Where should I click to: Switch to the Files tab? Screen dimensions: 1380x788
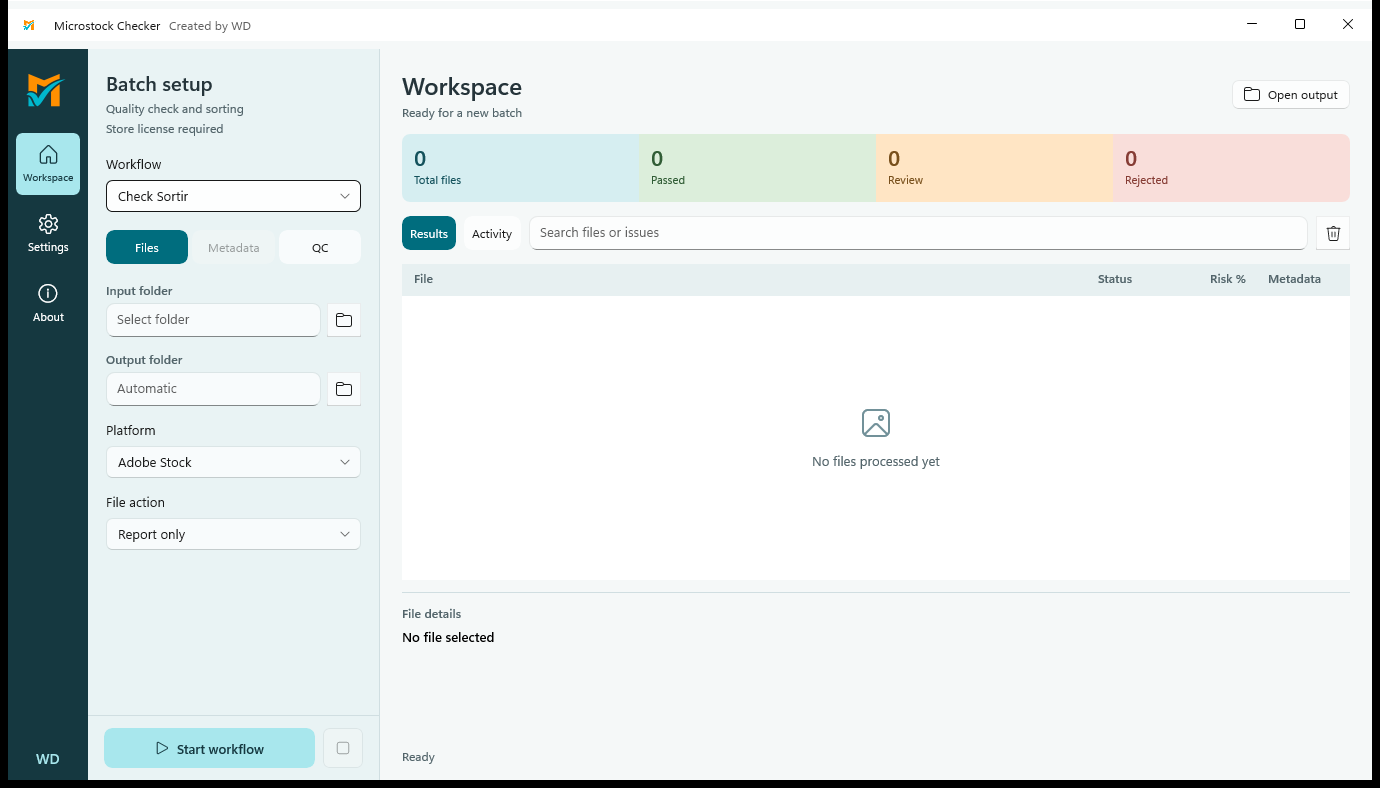click(x=147, y=247)
